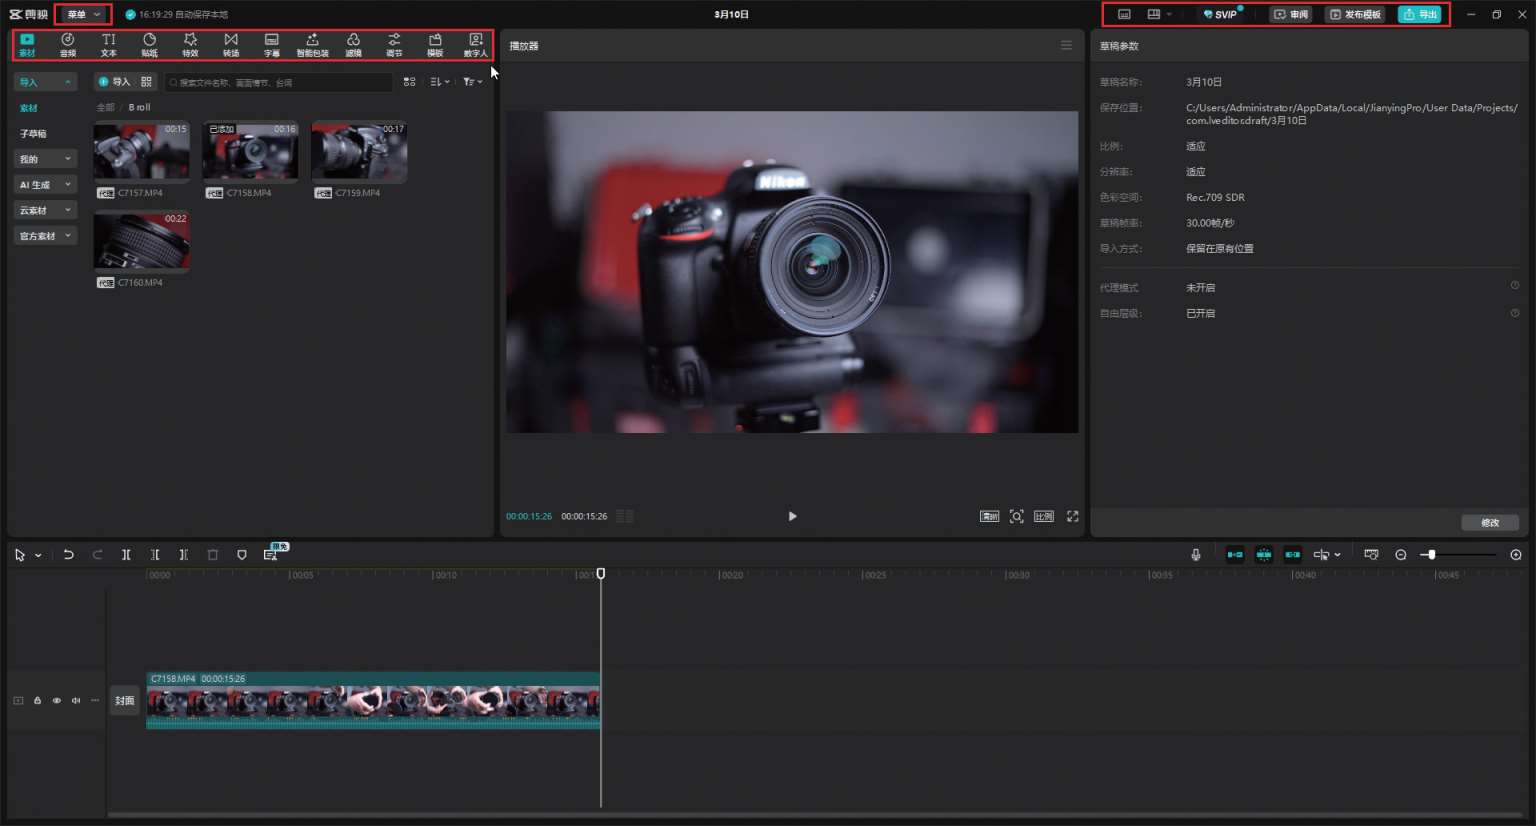Image resolution: width=1536 pixels, height=826 pixels.
Task: Switch to the 音频 (Audio) tab
Action: point(68,44)
